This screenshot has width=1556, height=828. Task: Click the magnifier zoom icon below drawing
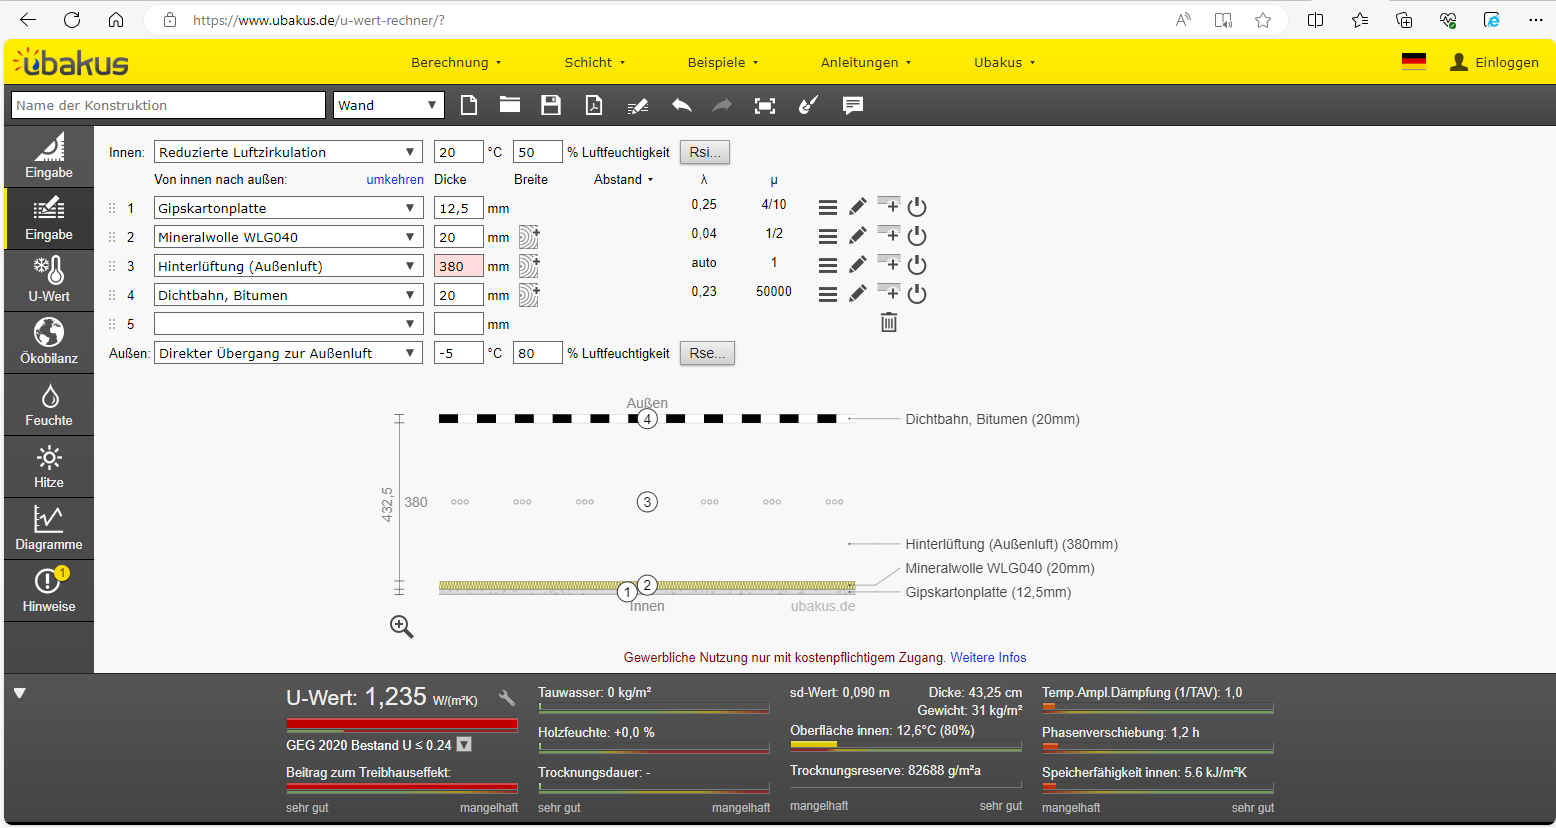tap(401, 626)
